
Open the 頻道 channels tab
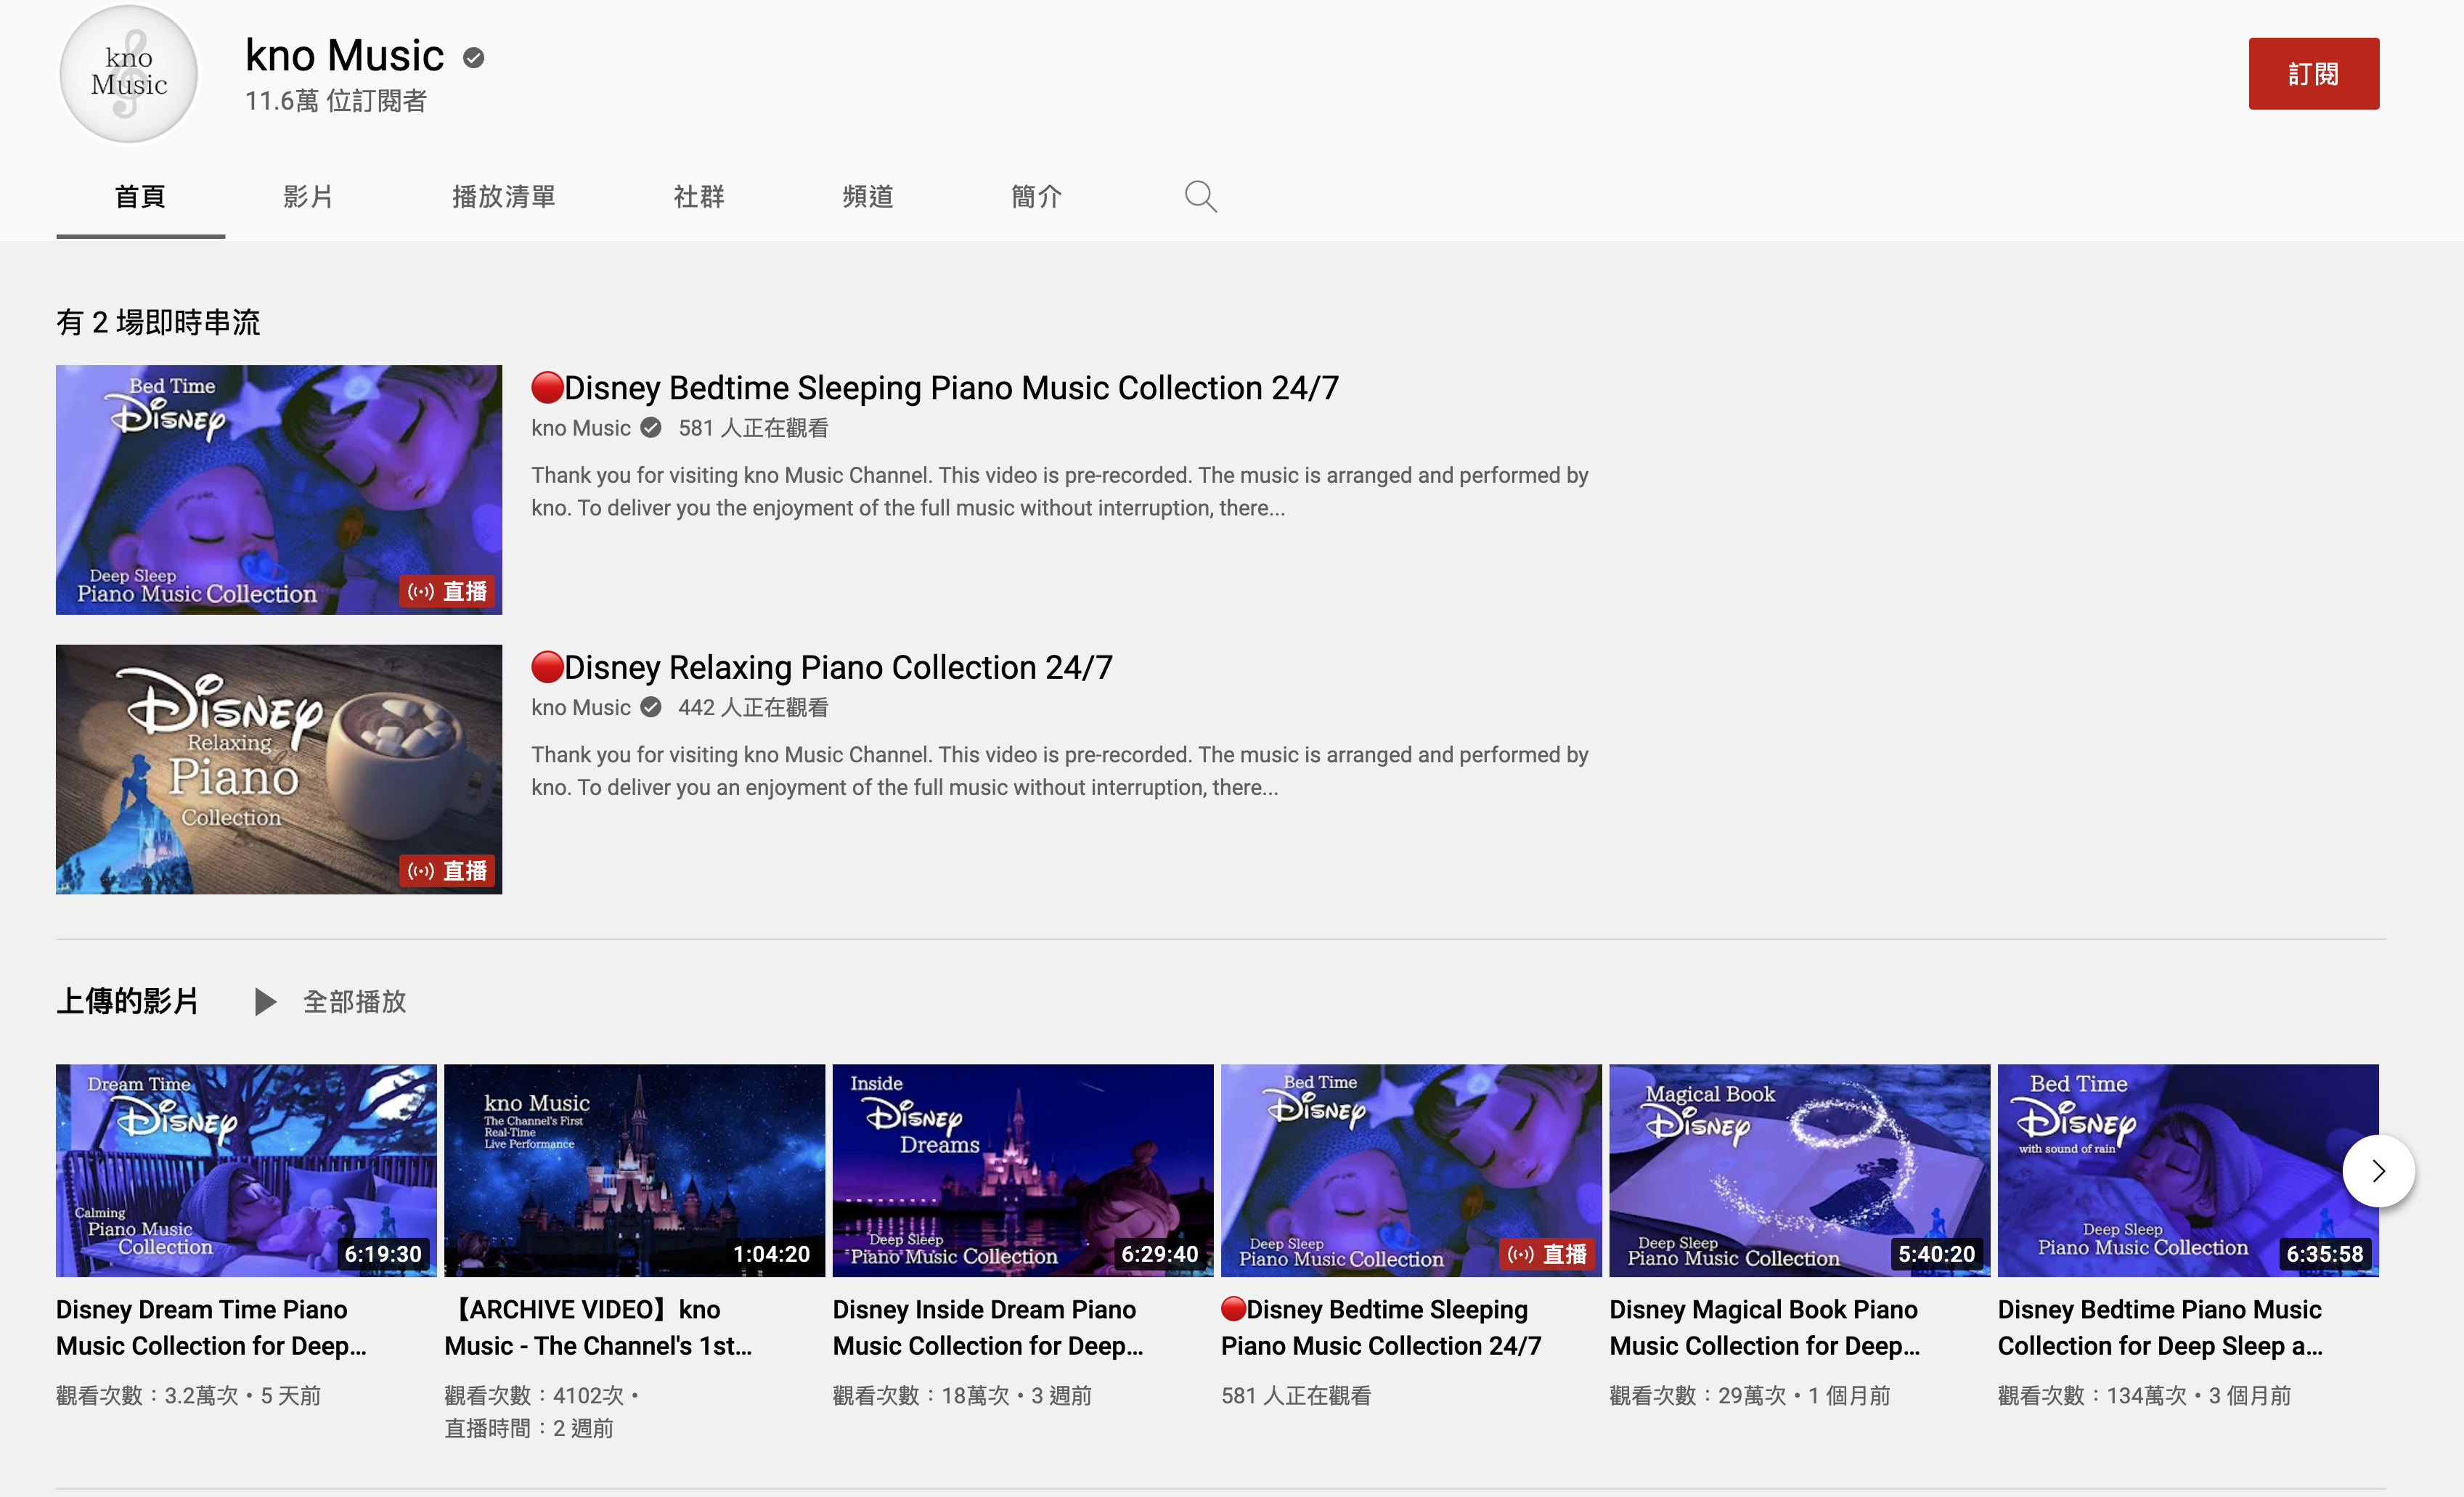click(x=867, y=196)
